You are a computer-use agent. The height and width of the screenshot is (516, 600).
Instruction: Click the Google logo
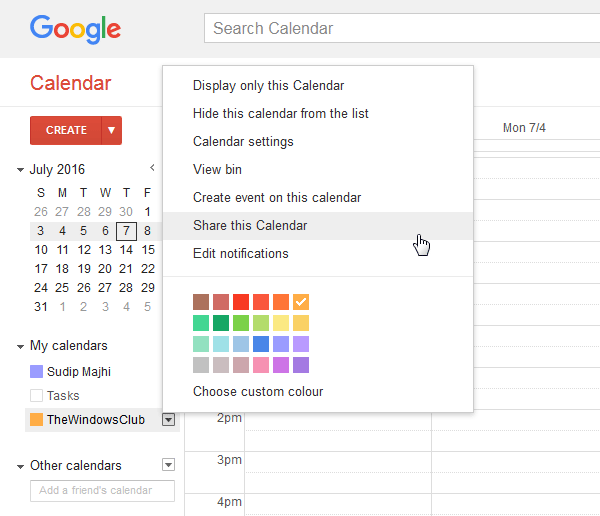(x=75, y=29)
